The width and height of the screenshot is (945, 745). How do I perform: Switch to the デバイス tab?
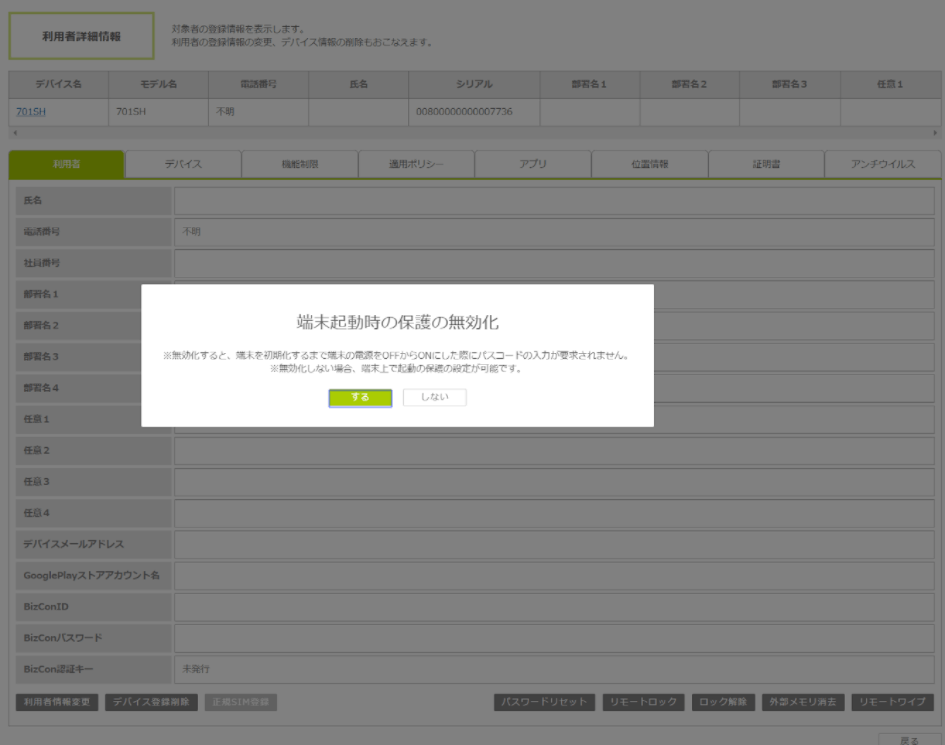point(183,164)
